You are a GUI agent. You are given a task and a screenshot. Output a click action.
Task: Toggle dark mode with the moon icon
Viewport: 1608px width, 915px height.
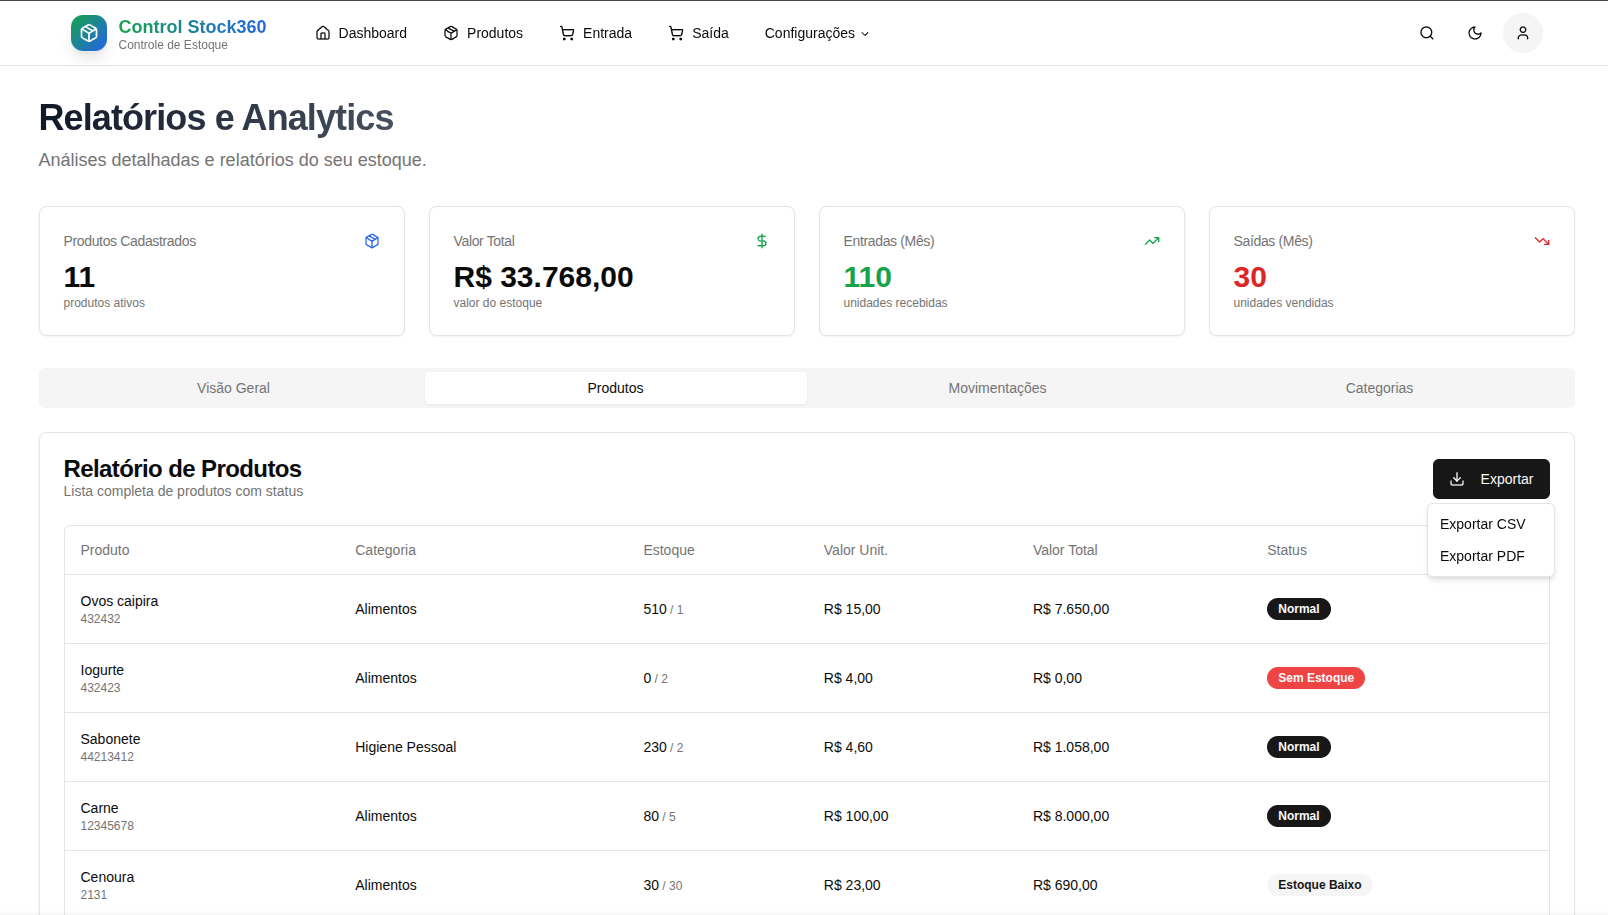pos(1474,32)
